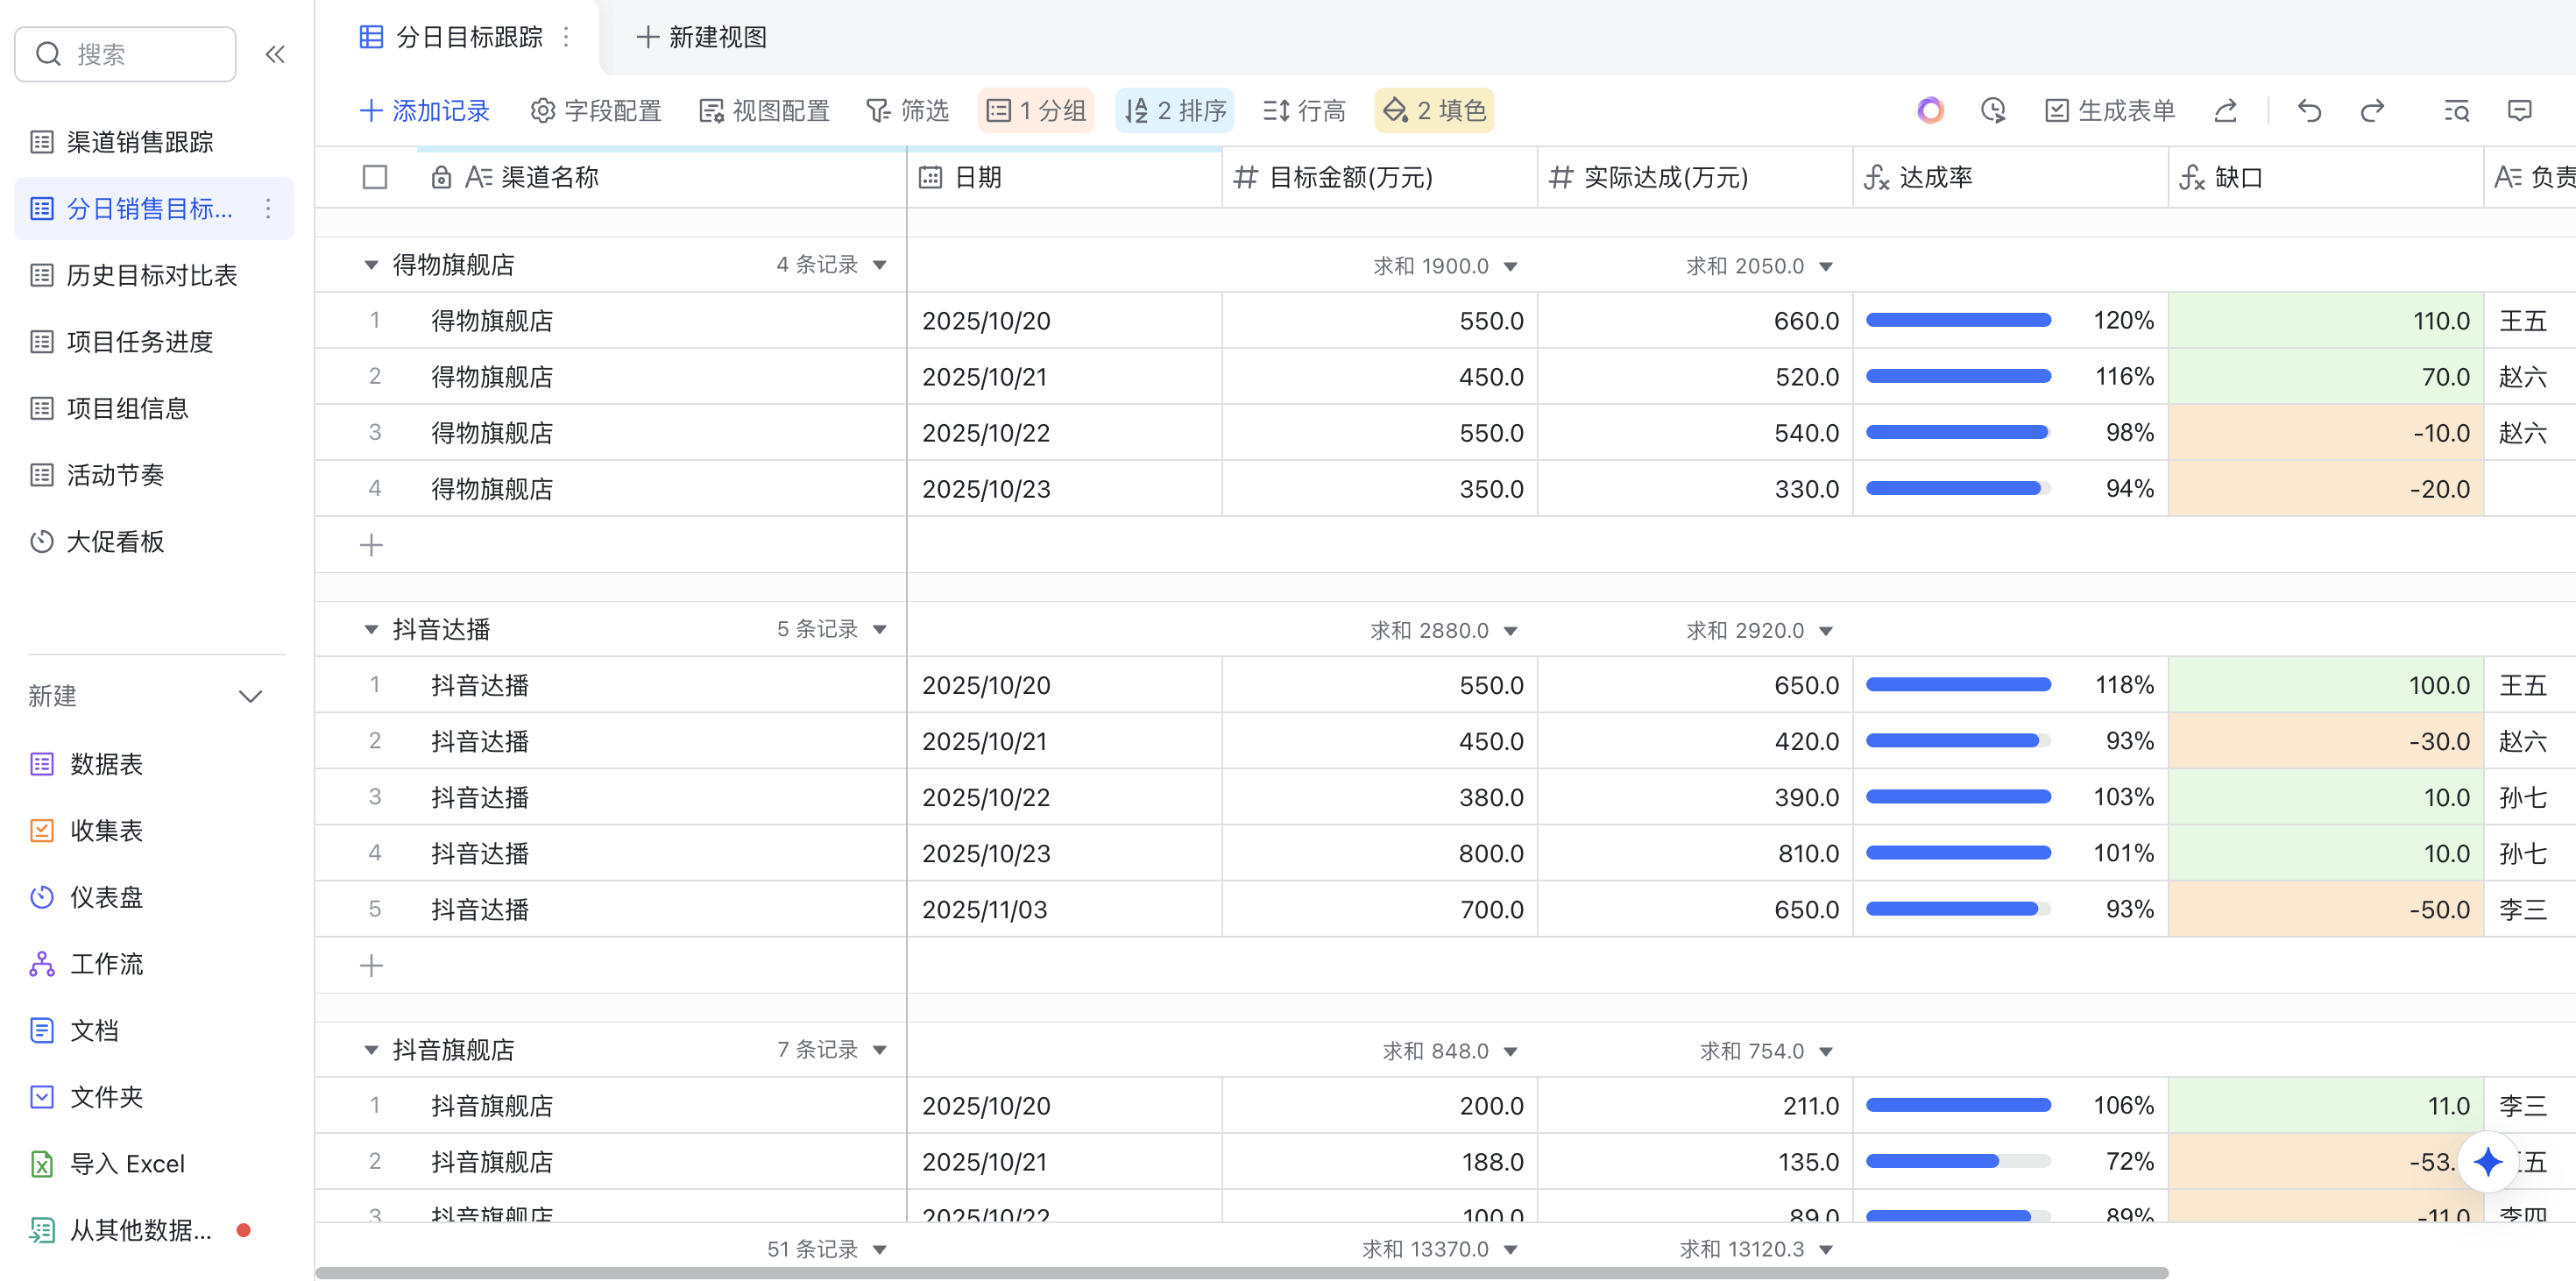
Task: Open the 51 条记录 dropdown at bottom
Action: point(825,1249)
